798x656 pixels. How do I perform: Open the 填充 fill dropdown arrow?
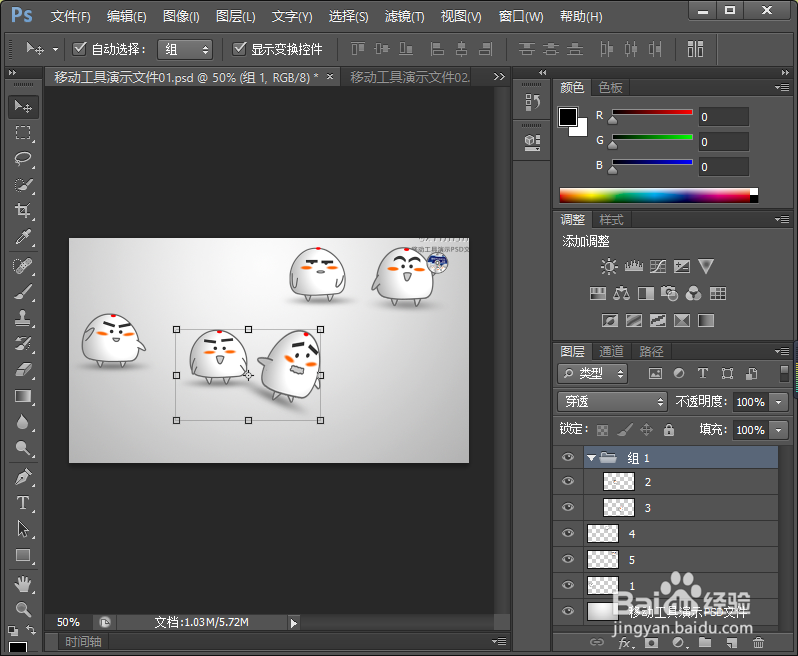pos(779,430)
